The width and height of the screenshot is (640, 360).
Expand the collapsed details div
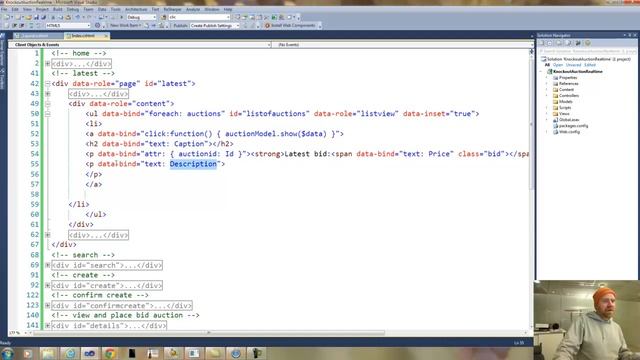click(48, 325)
